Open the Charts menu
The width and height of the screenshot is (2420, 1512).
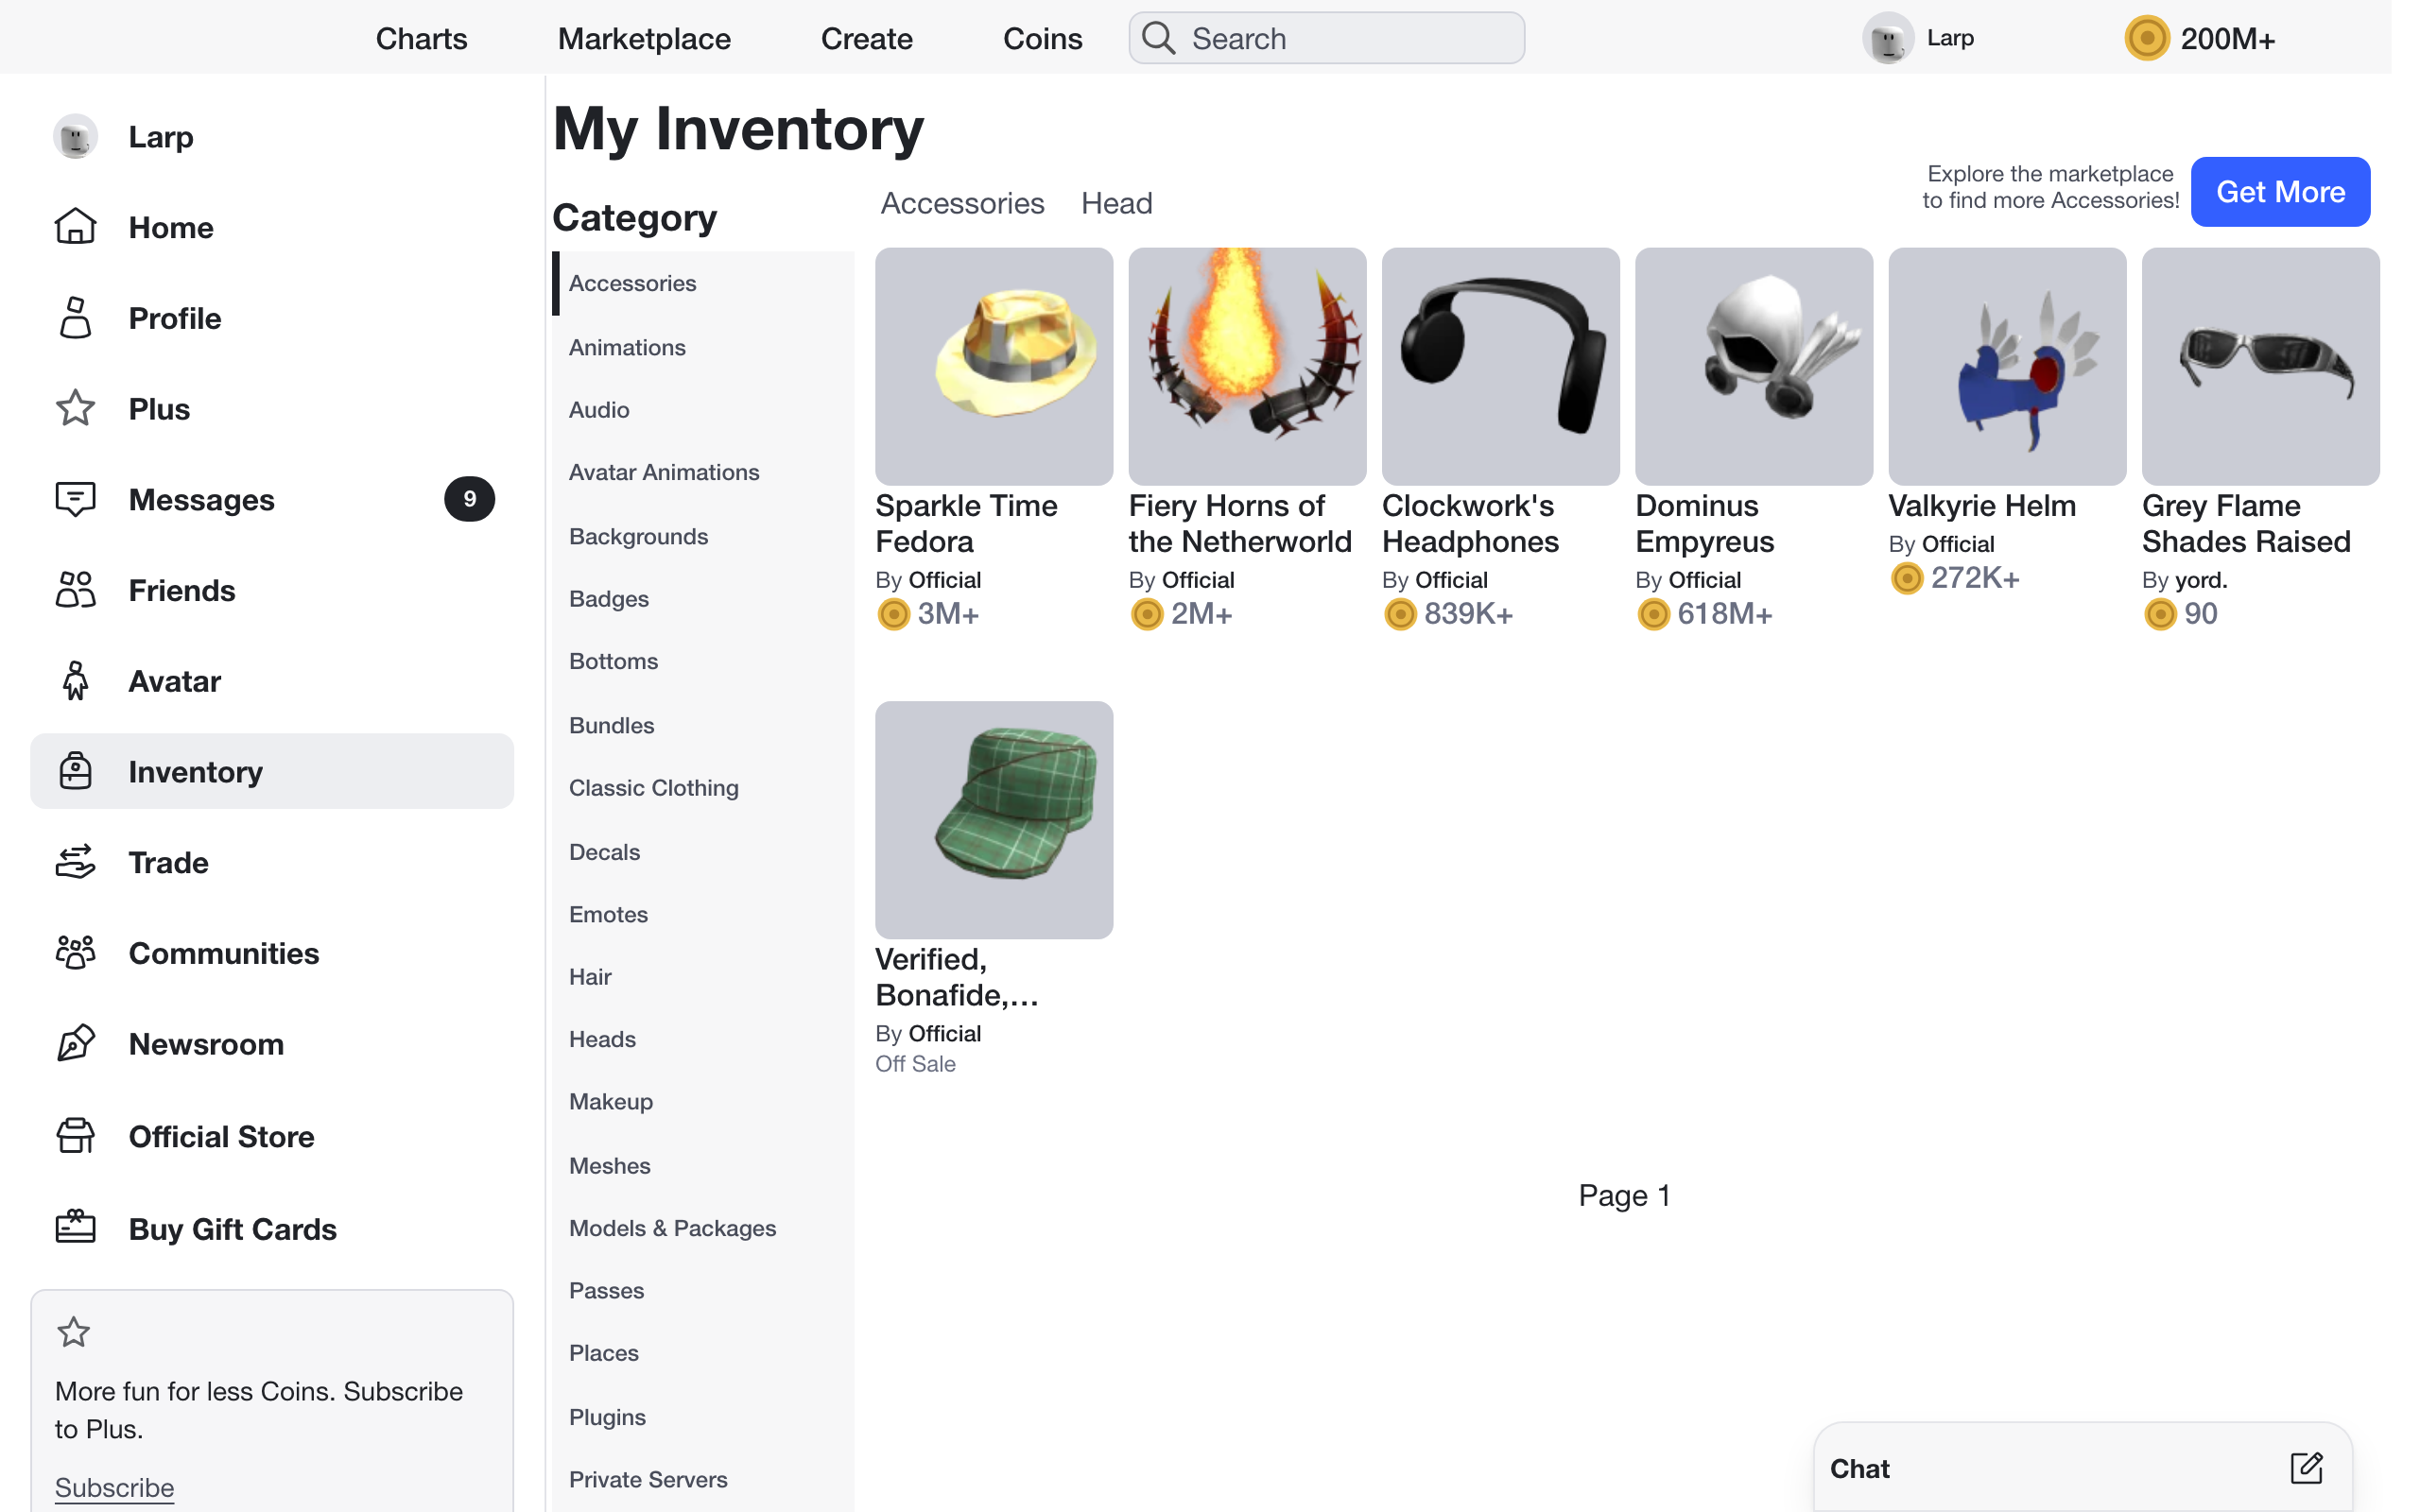[x=421, y=38]
